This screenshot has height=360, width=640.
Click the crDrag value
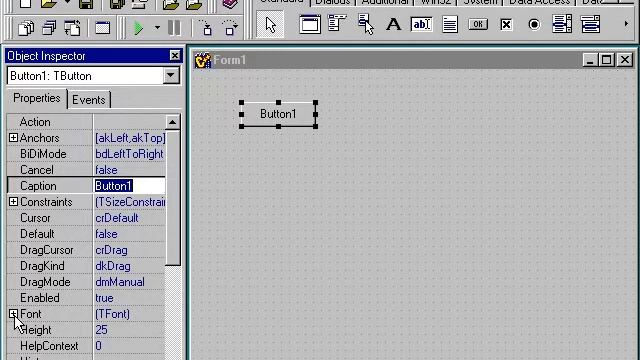click(111, 250)
